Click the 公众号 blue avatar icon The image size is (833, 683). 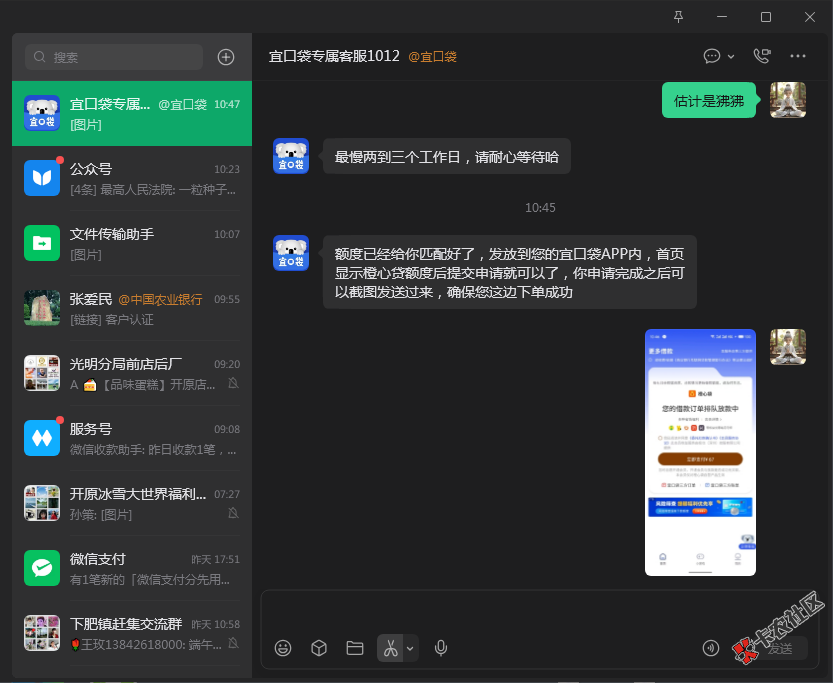(x=42, y=178)
